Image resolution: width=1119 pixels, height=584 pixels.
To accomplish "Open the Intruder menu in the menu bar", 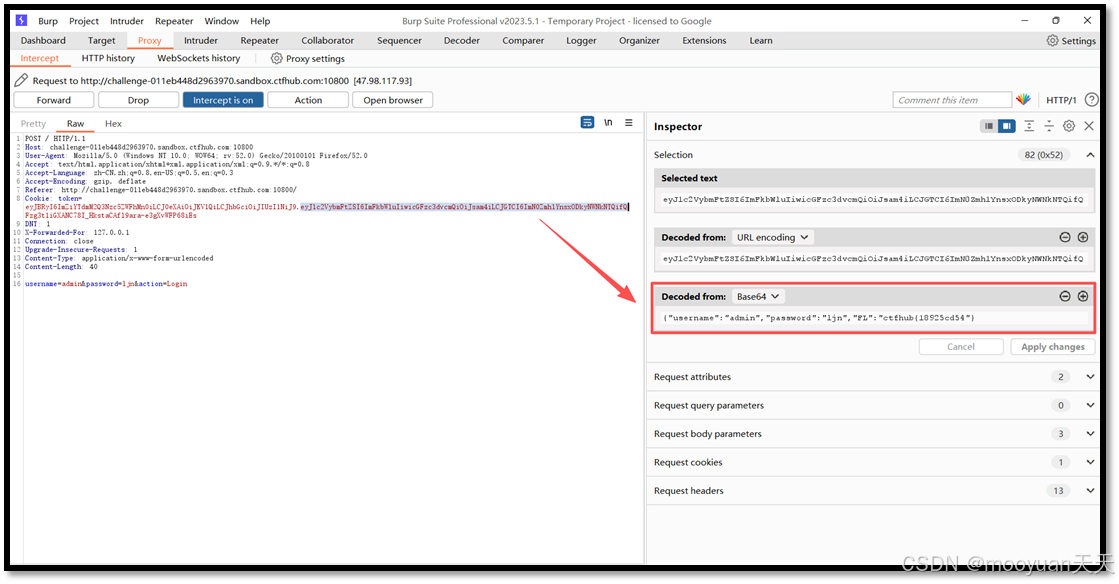I will pos(127,21).
